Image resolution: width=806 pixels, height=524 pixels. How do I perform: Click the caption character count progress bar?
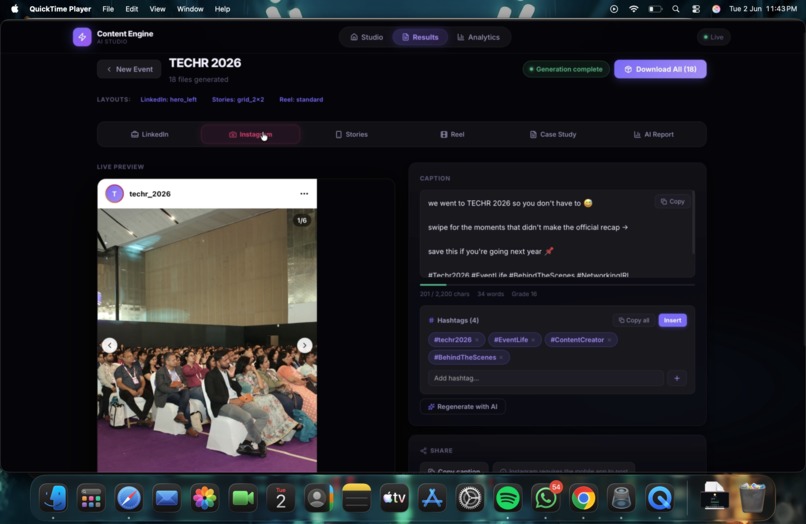coord(557,284)
